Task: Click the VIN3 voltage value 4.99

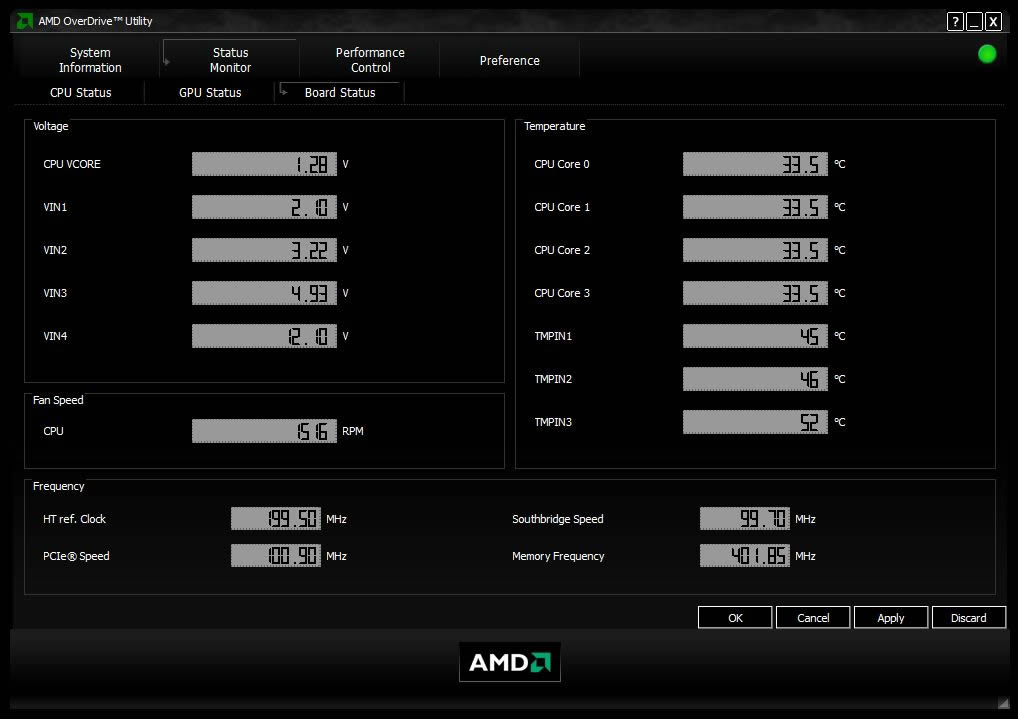Action: tap(264, 293)
